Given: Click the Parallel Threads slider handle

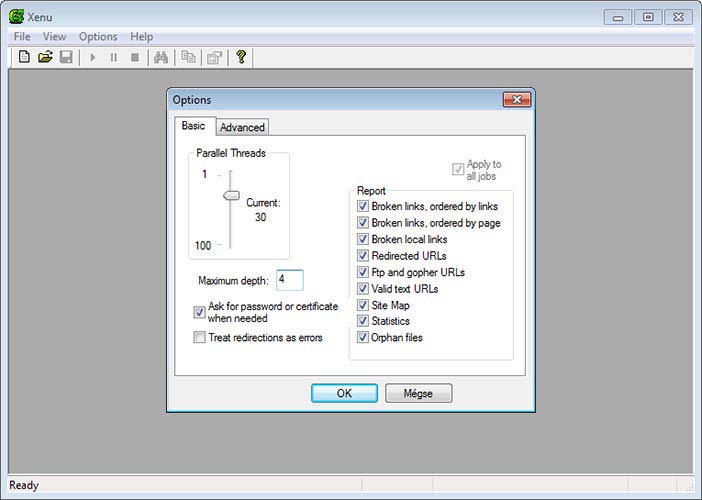Looking at the screenshot, I should [x=231, y=196].
